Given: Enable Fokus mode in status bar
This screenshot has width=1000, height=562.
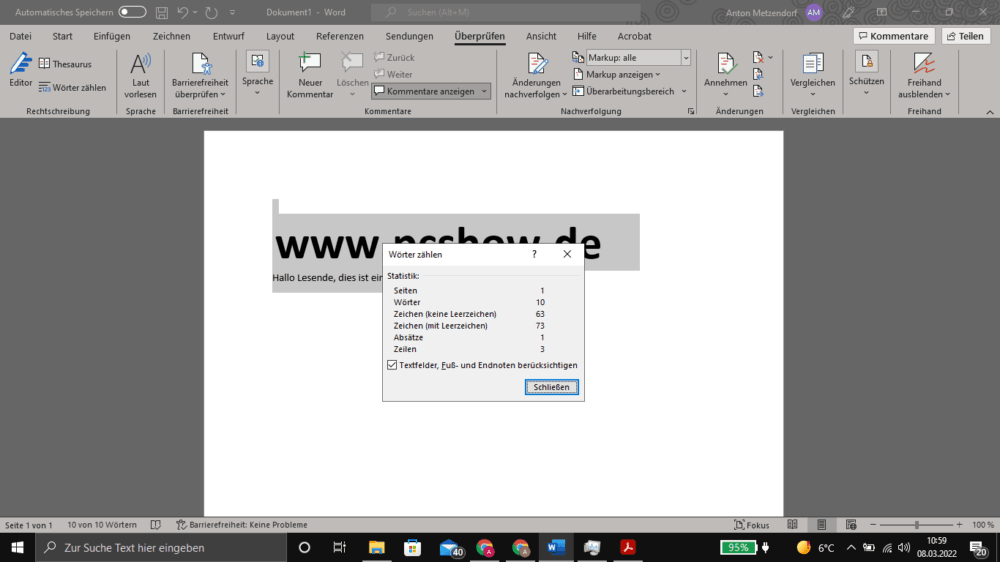Looking at the screenshot, I should pyautogui.click(x=751, y=525).
